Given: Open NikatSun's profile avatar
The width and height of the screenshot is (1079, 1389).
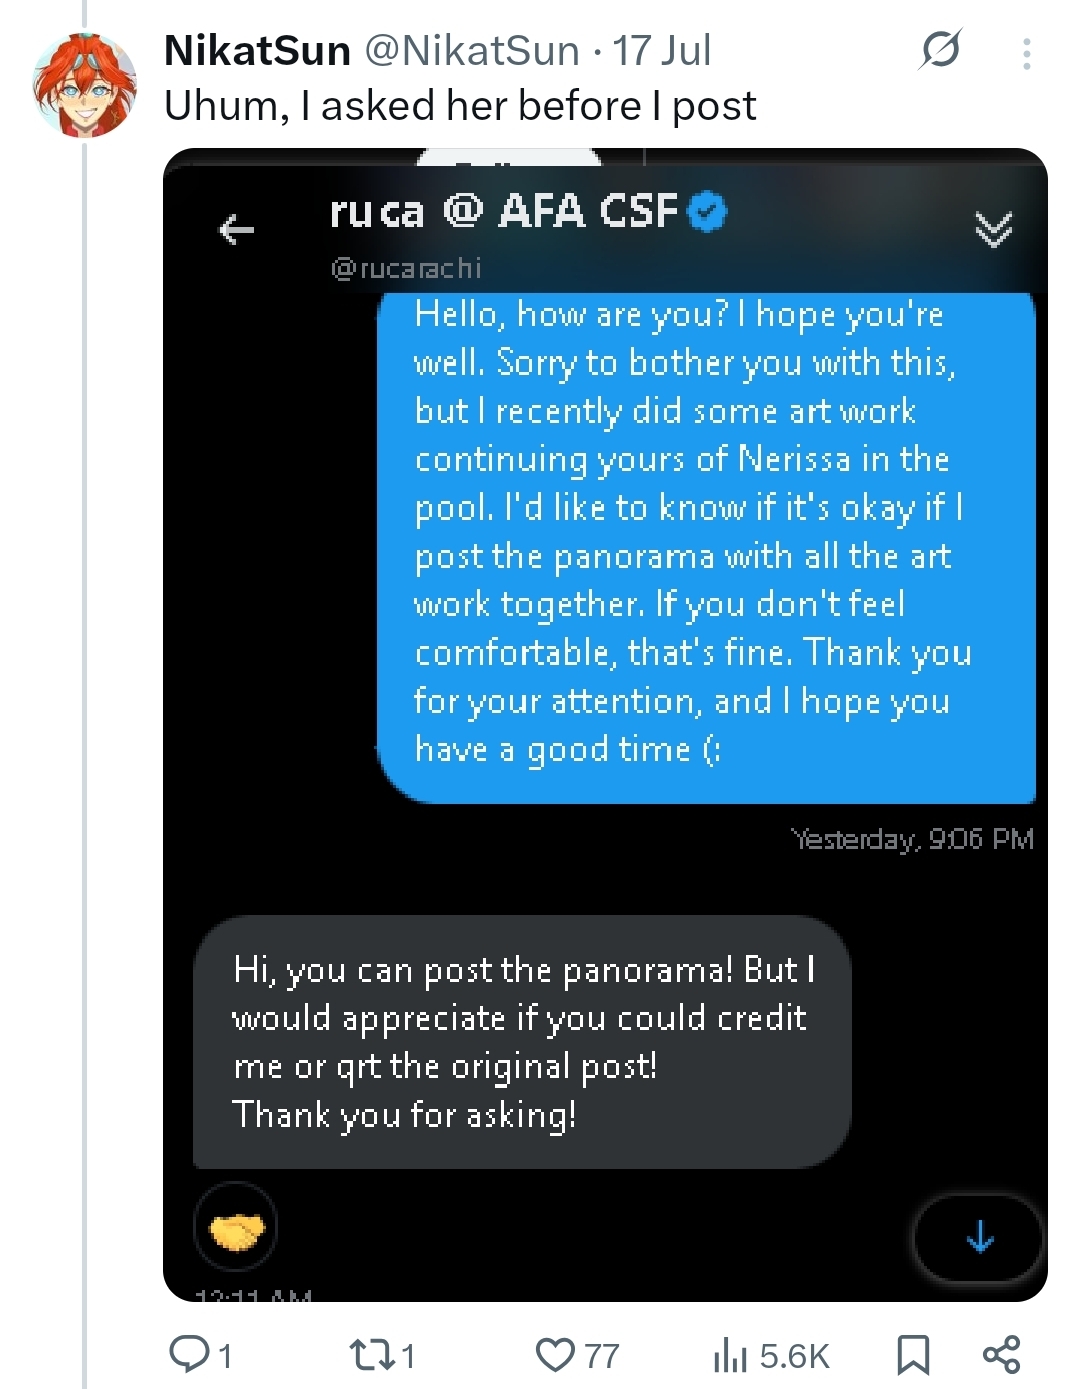Looking at the screenshot, I should [85, 85].
